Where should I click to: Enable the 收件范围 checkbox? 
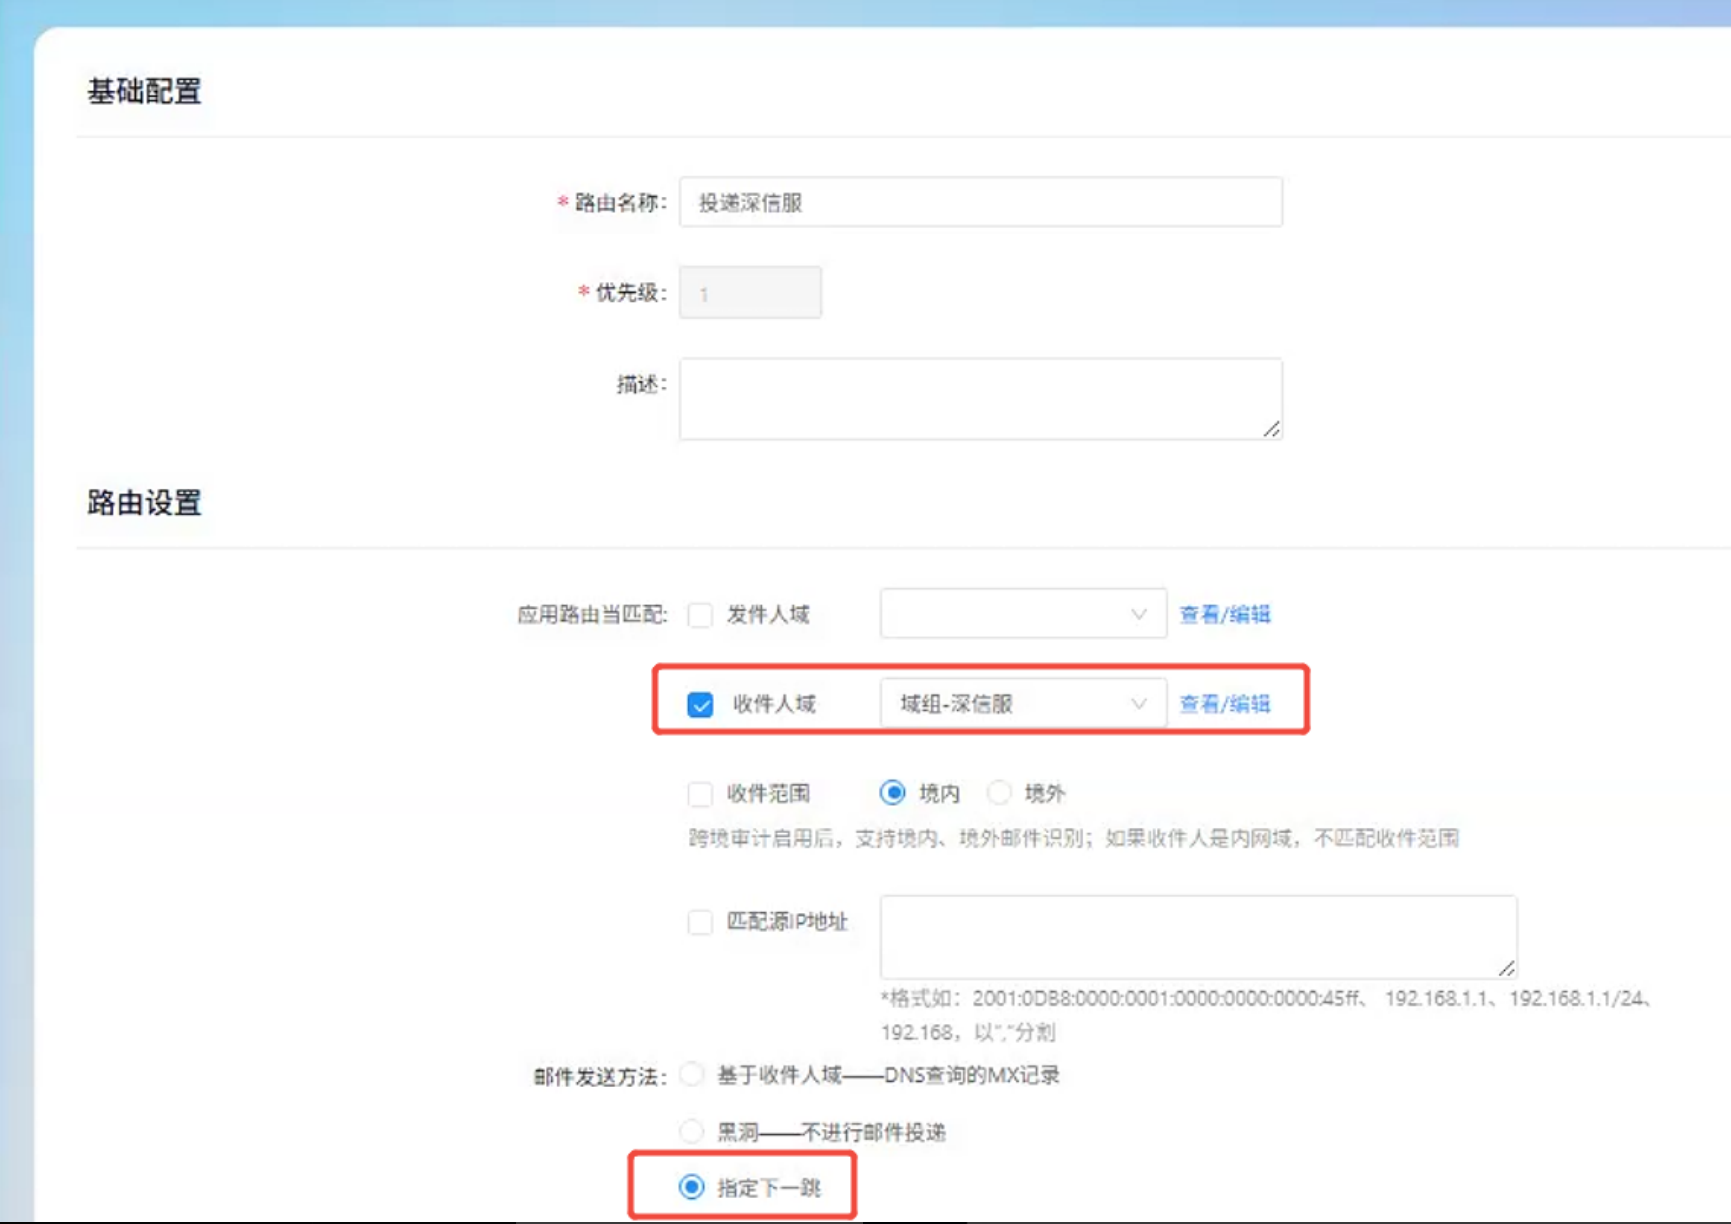(700, 794)
